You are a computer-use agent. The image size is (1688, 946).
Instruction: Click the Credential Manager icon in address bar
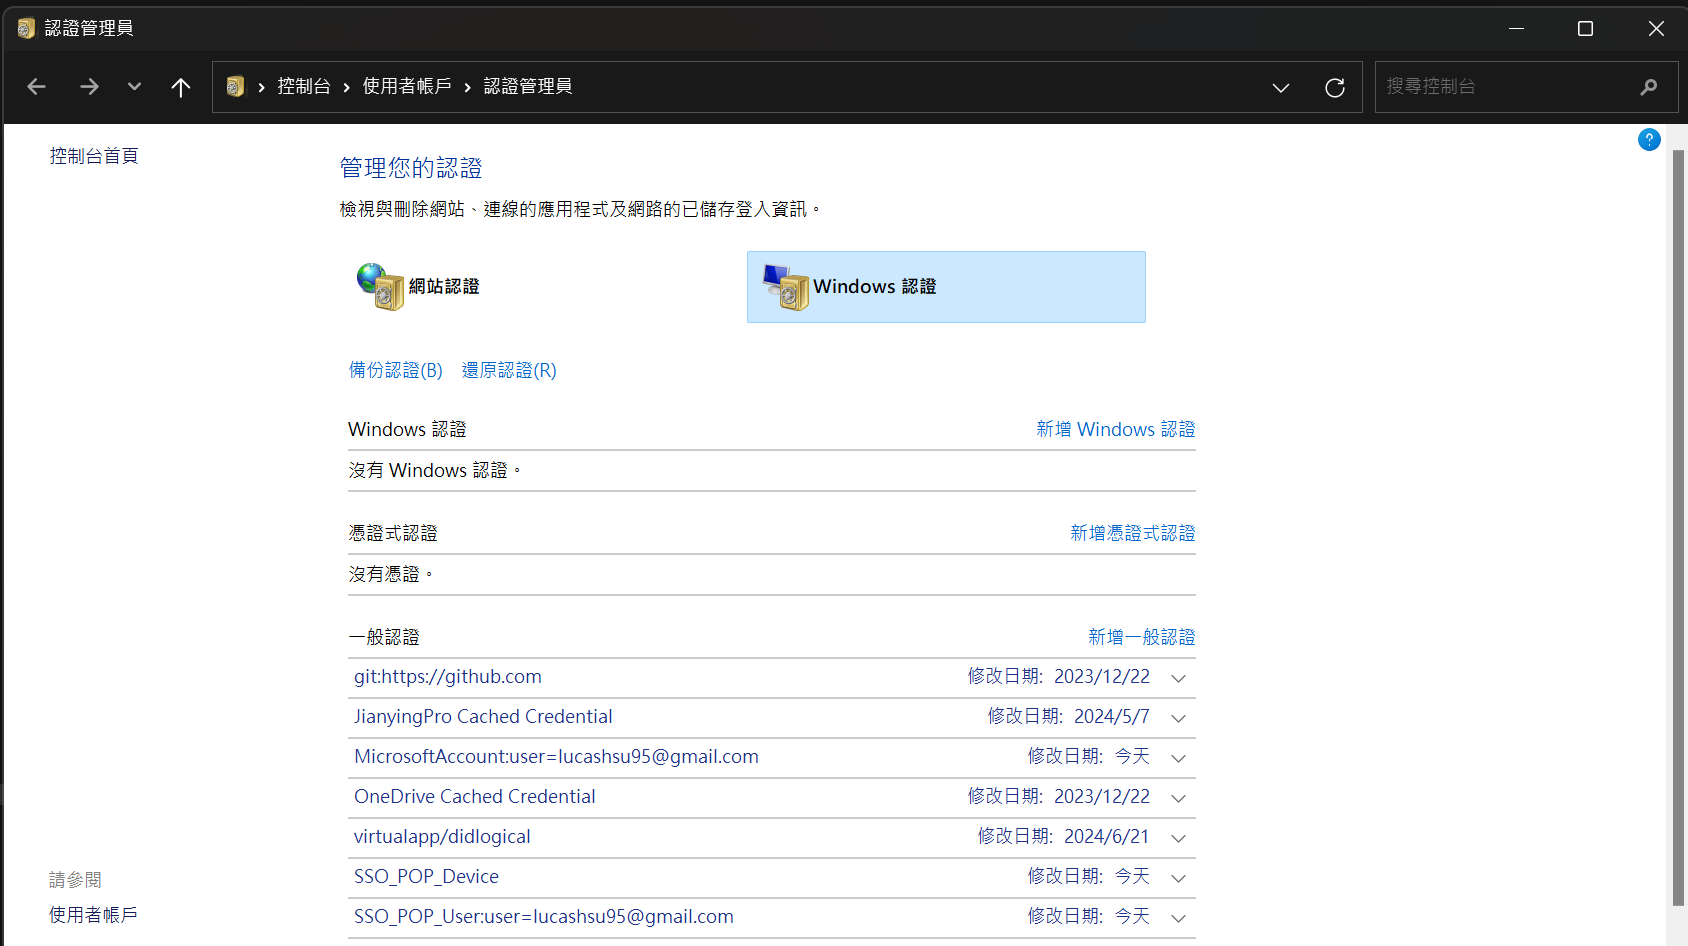235,87
